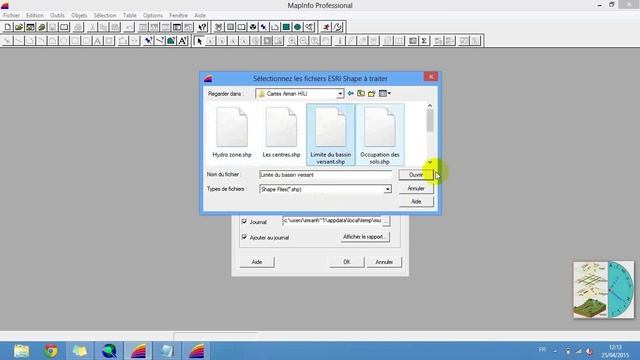
Task: Click the first MapInfo taskbar icon
Action: (x=138, y=351)
